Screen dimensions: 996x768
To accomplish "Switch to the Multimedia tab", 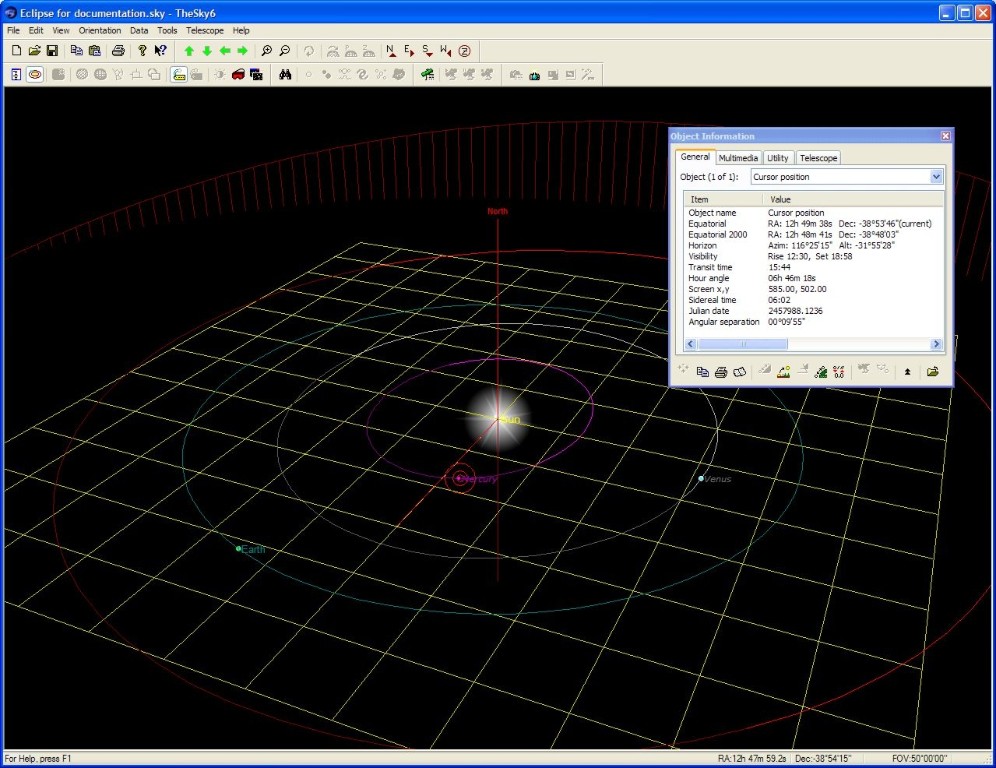I will click(738, 158).
